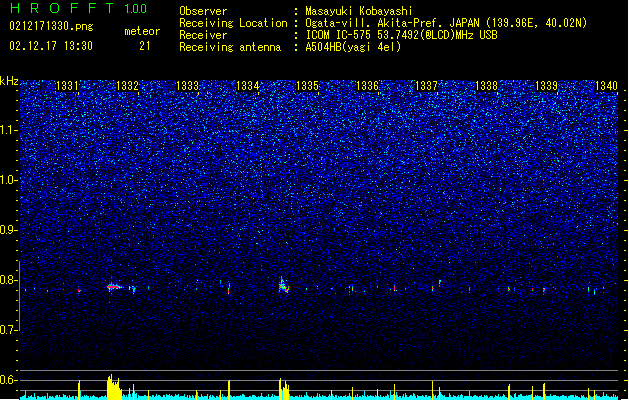629x400 pixels.
Task: Click the meteor count value 21
Action: click(145, 46)
